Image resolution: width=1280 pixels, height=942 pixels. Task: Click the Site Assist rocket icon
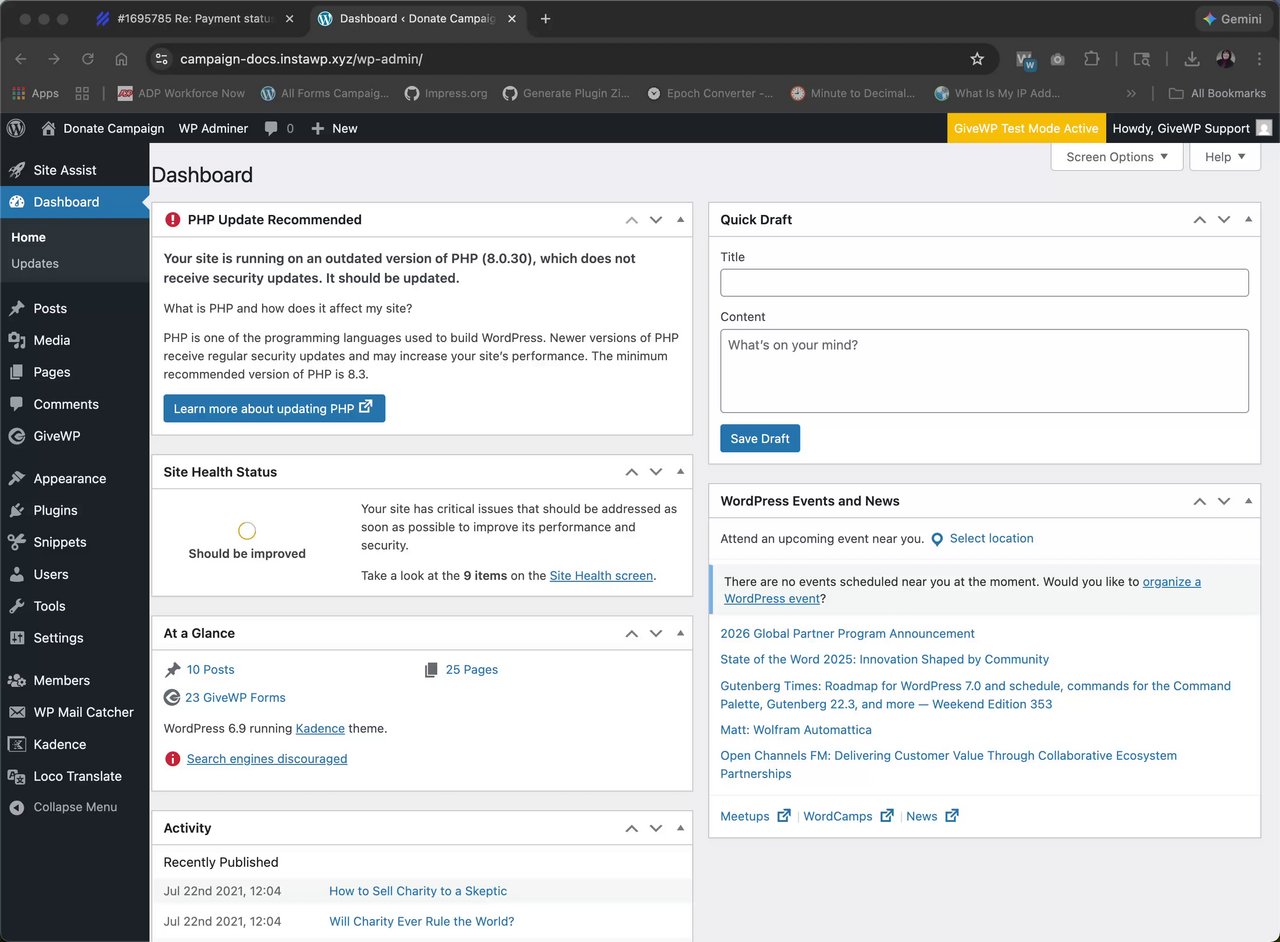[16, 170]
